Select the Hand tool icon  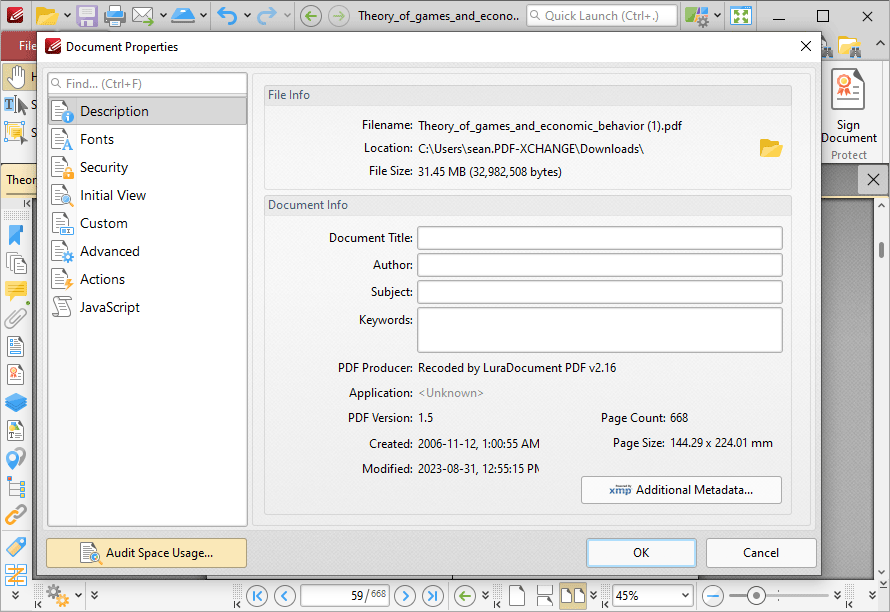click(16, 77)
